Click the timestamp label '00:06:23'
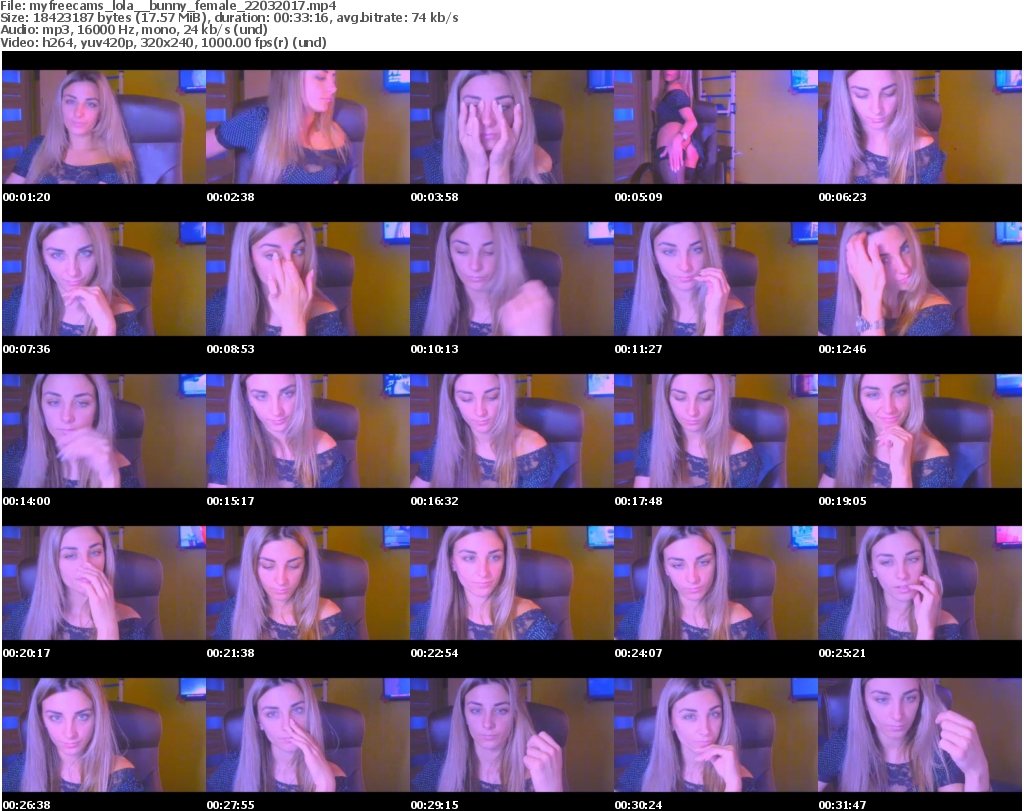1024x811 pixels. point(842,197)
